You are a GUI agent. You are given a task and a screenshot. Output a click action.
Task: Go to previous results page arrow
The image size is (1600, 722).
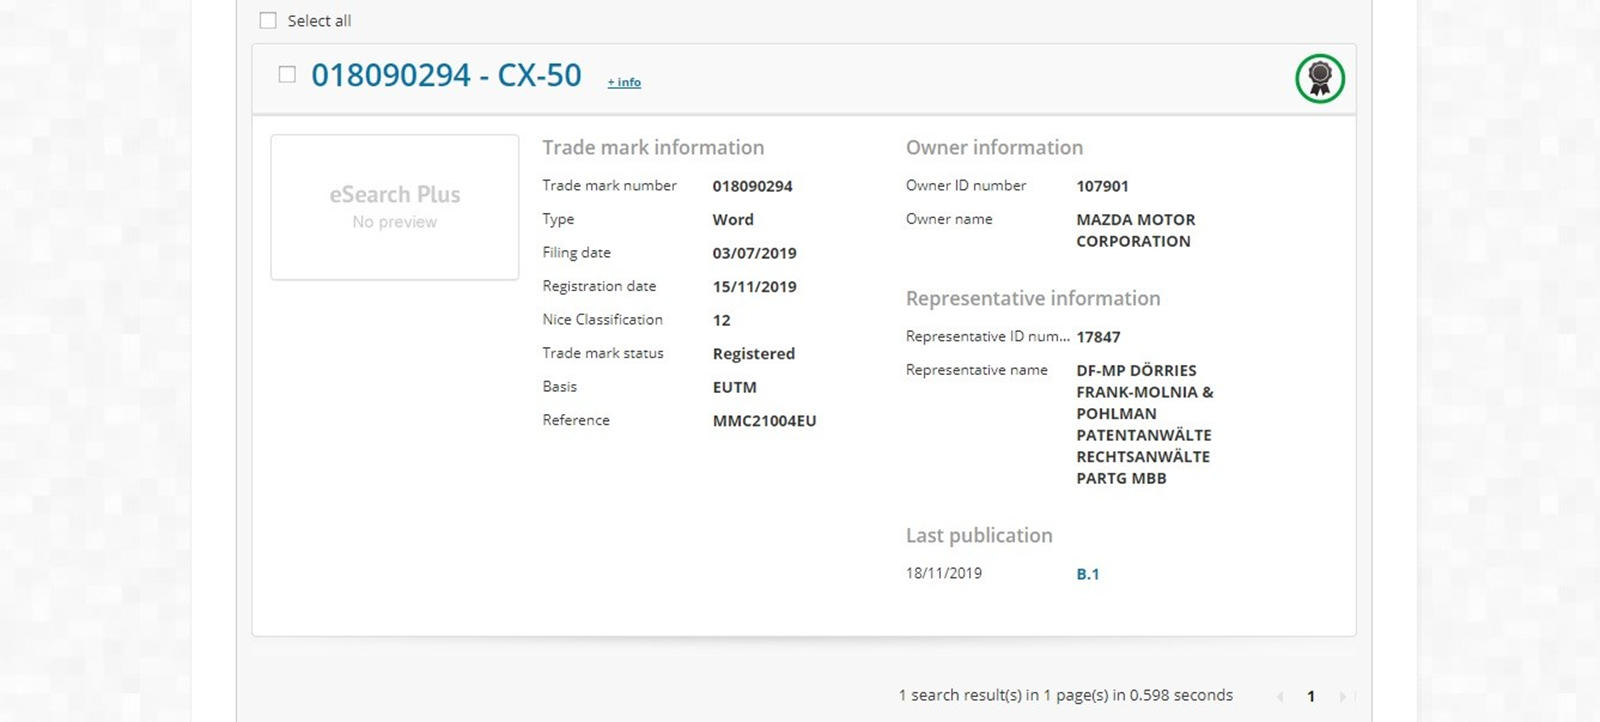click(1280, 696)
